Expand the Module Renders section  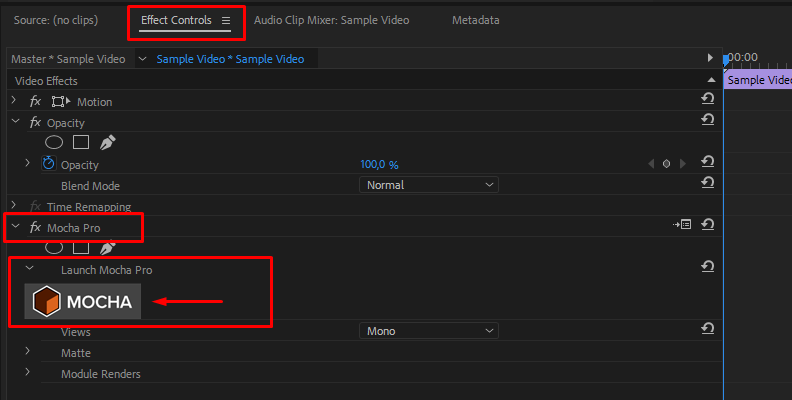28,372
